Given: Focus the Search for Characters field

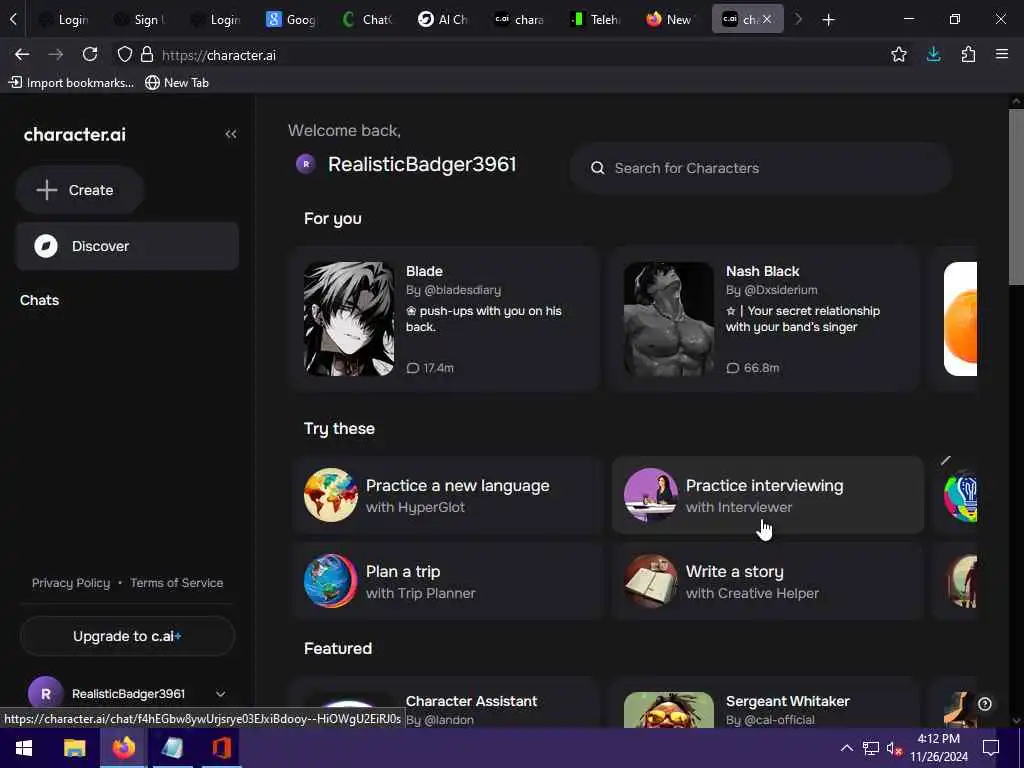Looking at the screenshot, I should point(760,168).
